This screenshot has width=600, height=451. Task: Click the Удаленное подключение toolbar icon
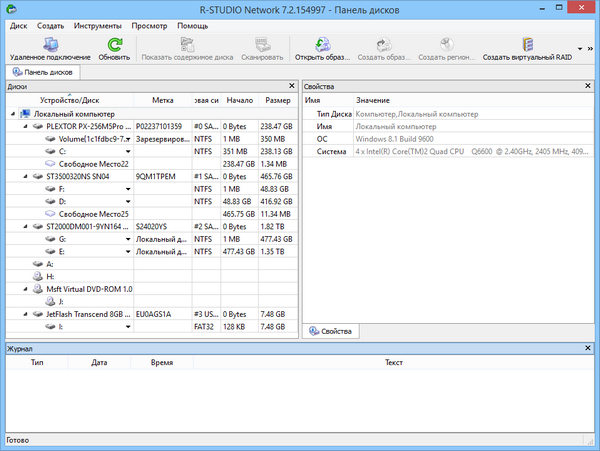(49, 44)
